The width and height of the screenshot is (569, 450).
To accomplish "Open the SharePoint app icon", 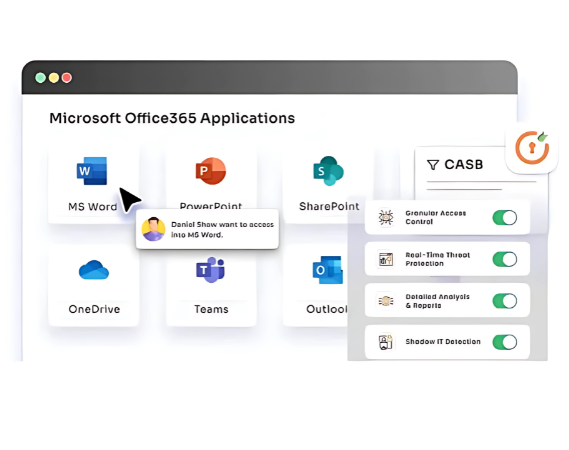I will point(328,171).
